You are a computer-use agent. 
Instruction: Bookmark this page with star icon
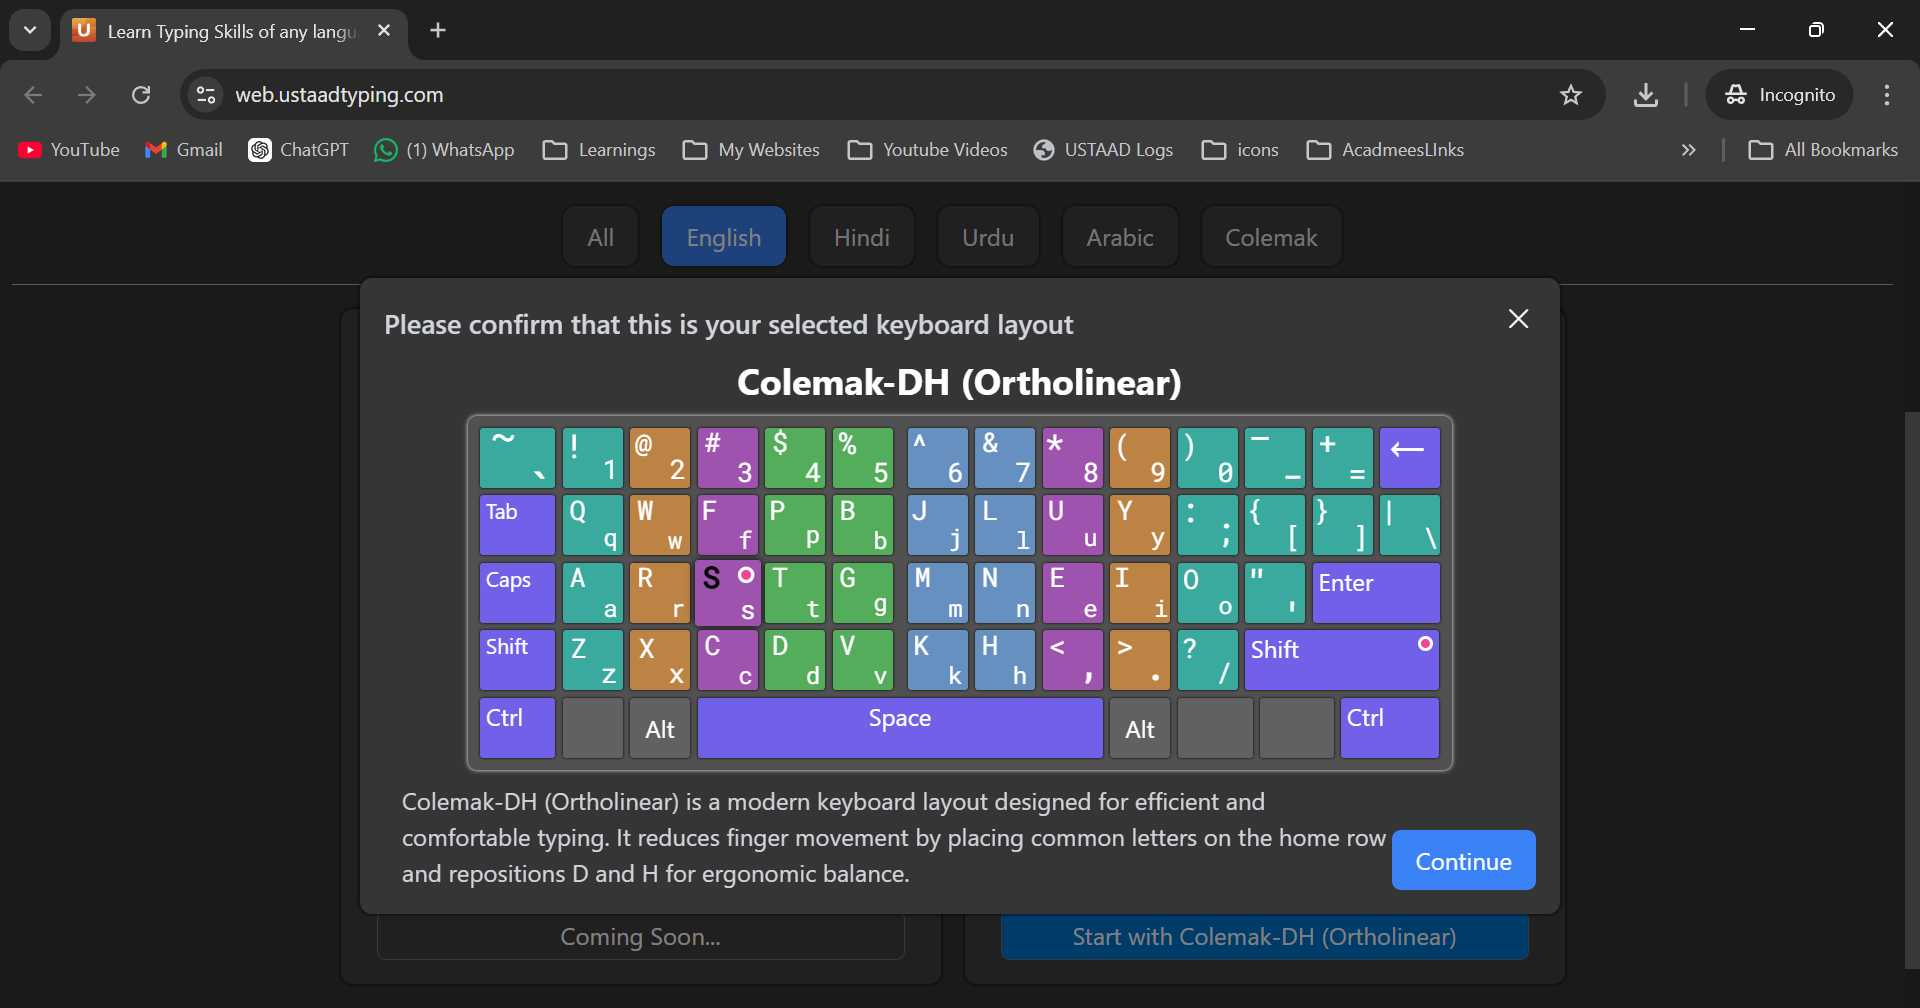tap(1570, 95)
